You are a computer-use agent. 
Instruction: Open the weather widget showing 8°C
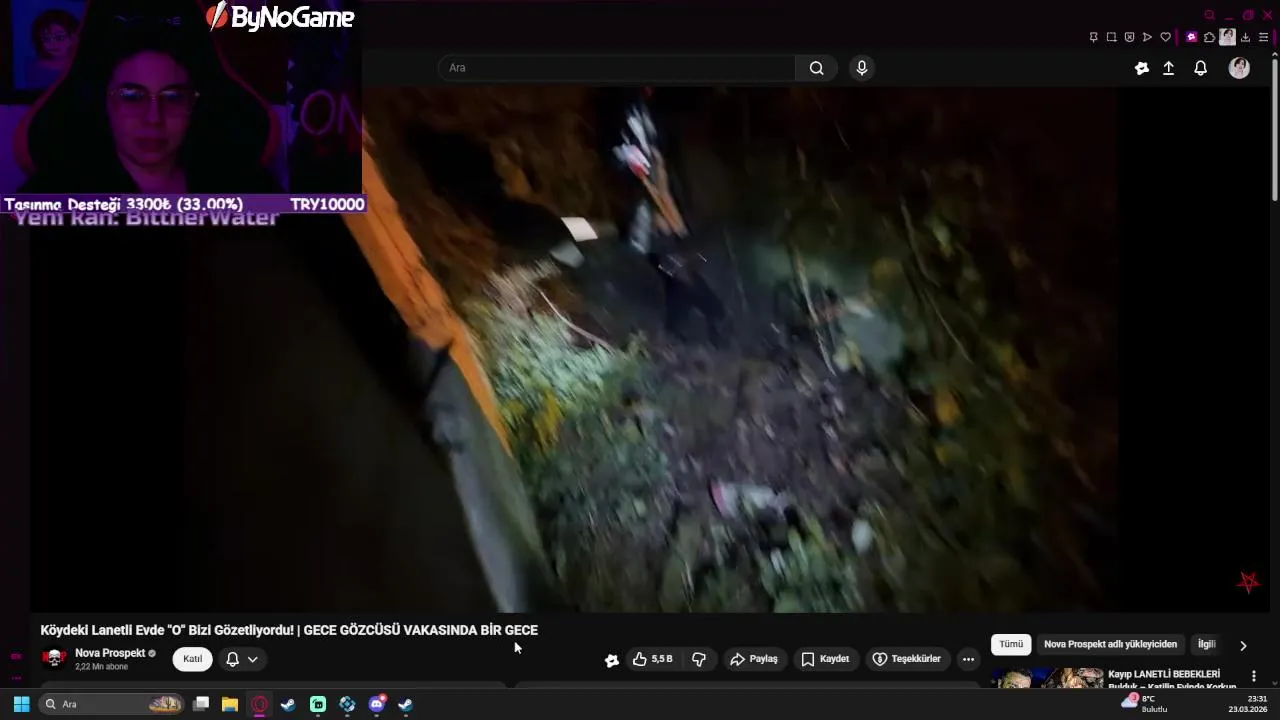[x=1144, y=703]
